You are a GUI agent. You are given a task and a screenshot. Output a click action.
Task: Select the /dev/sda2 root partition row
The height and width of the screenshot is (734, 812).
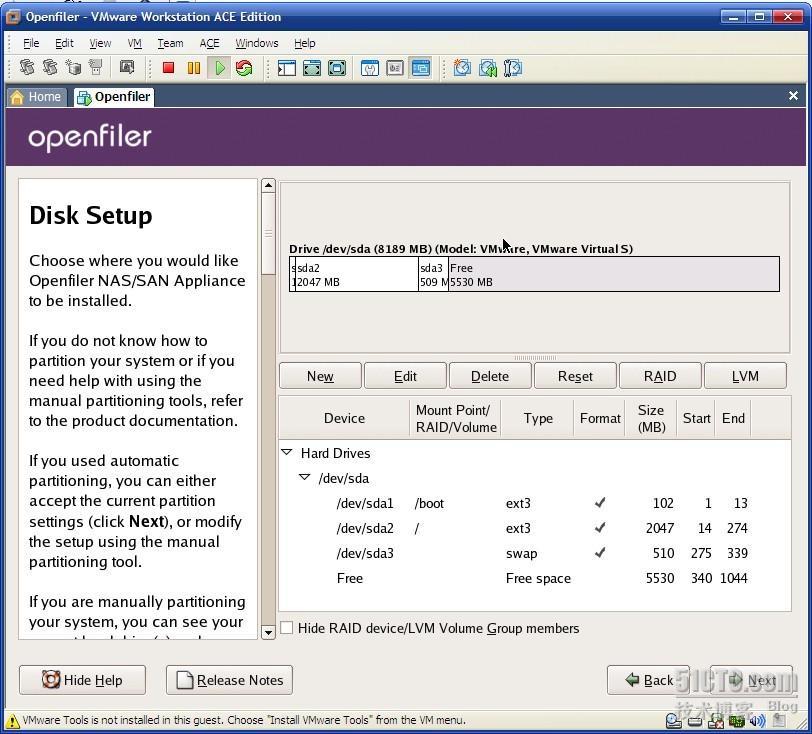click(x=535, y=528)
